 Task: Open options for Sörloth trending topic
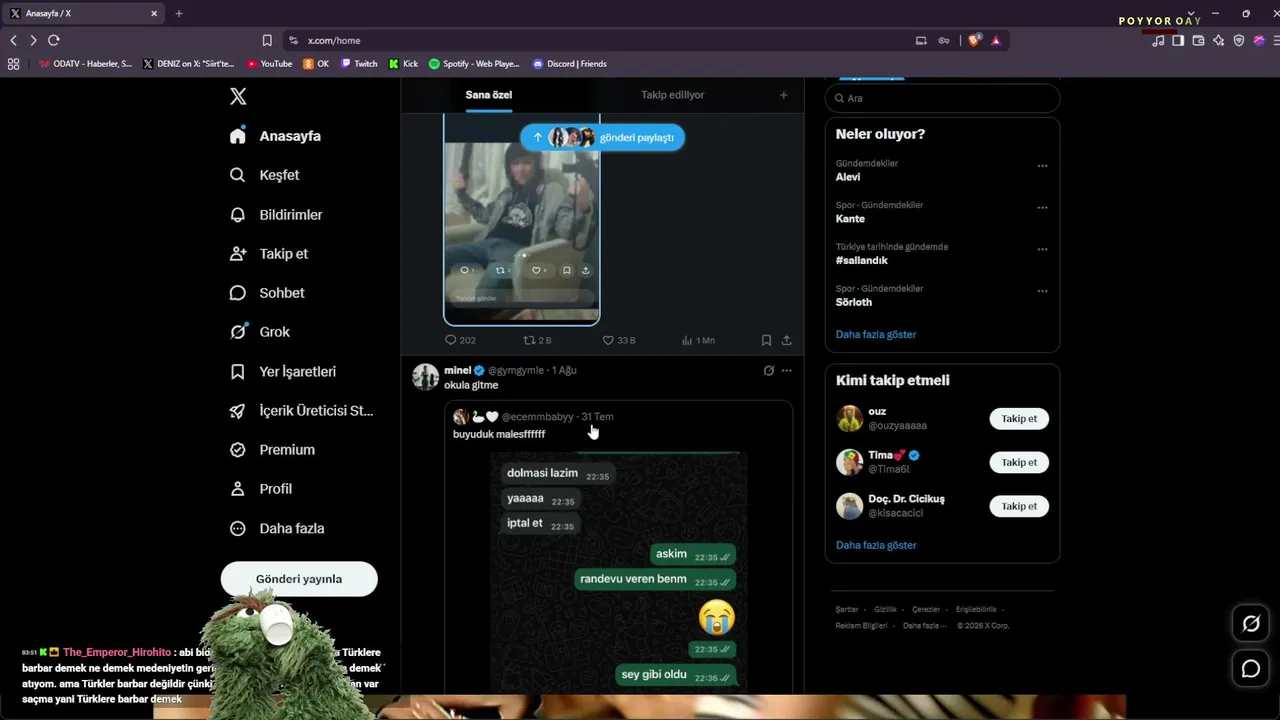coord(1042,291)
